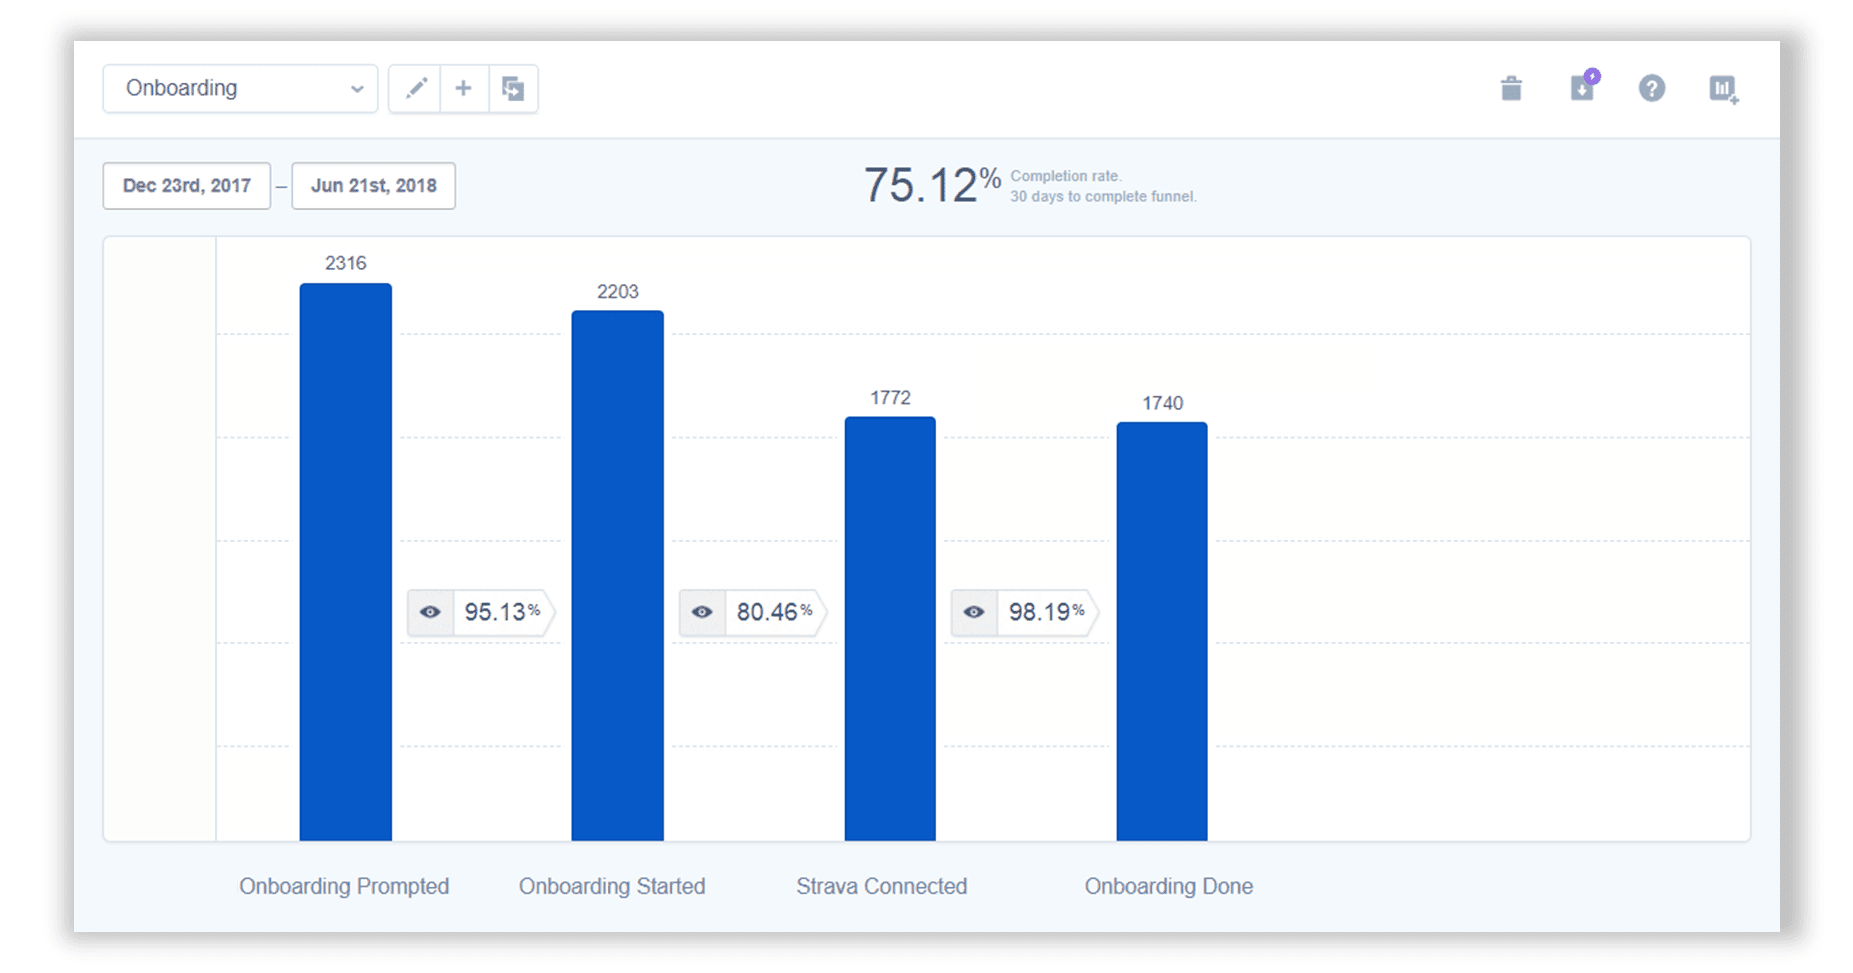Click the download export icon
Screen dimensions: 1853x973
click(1582, 89)
